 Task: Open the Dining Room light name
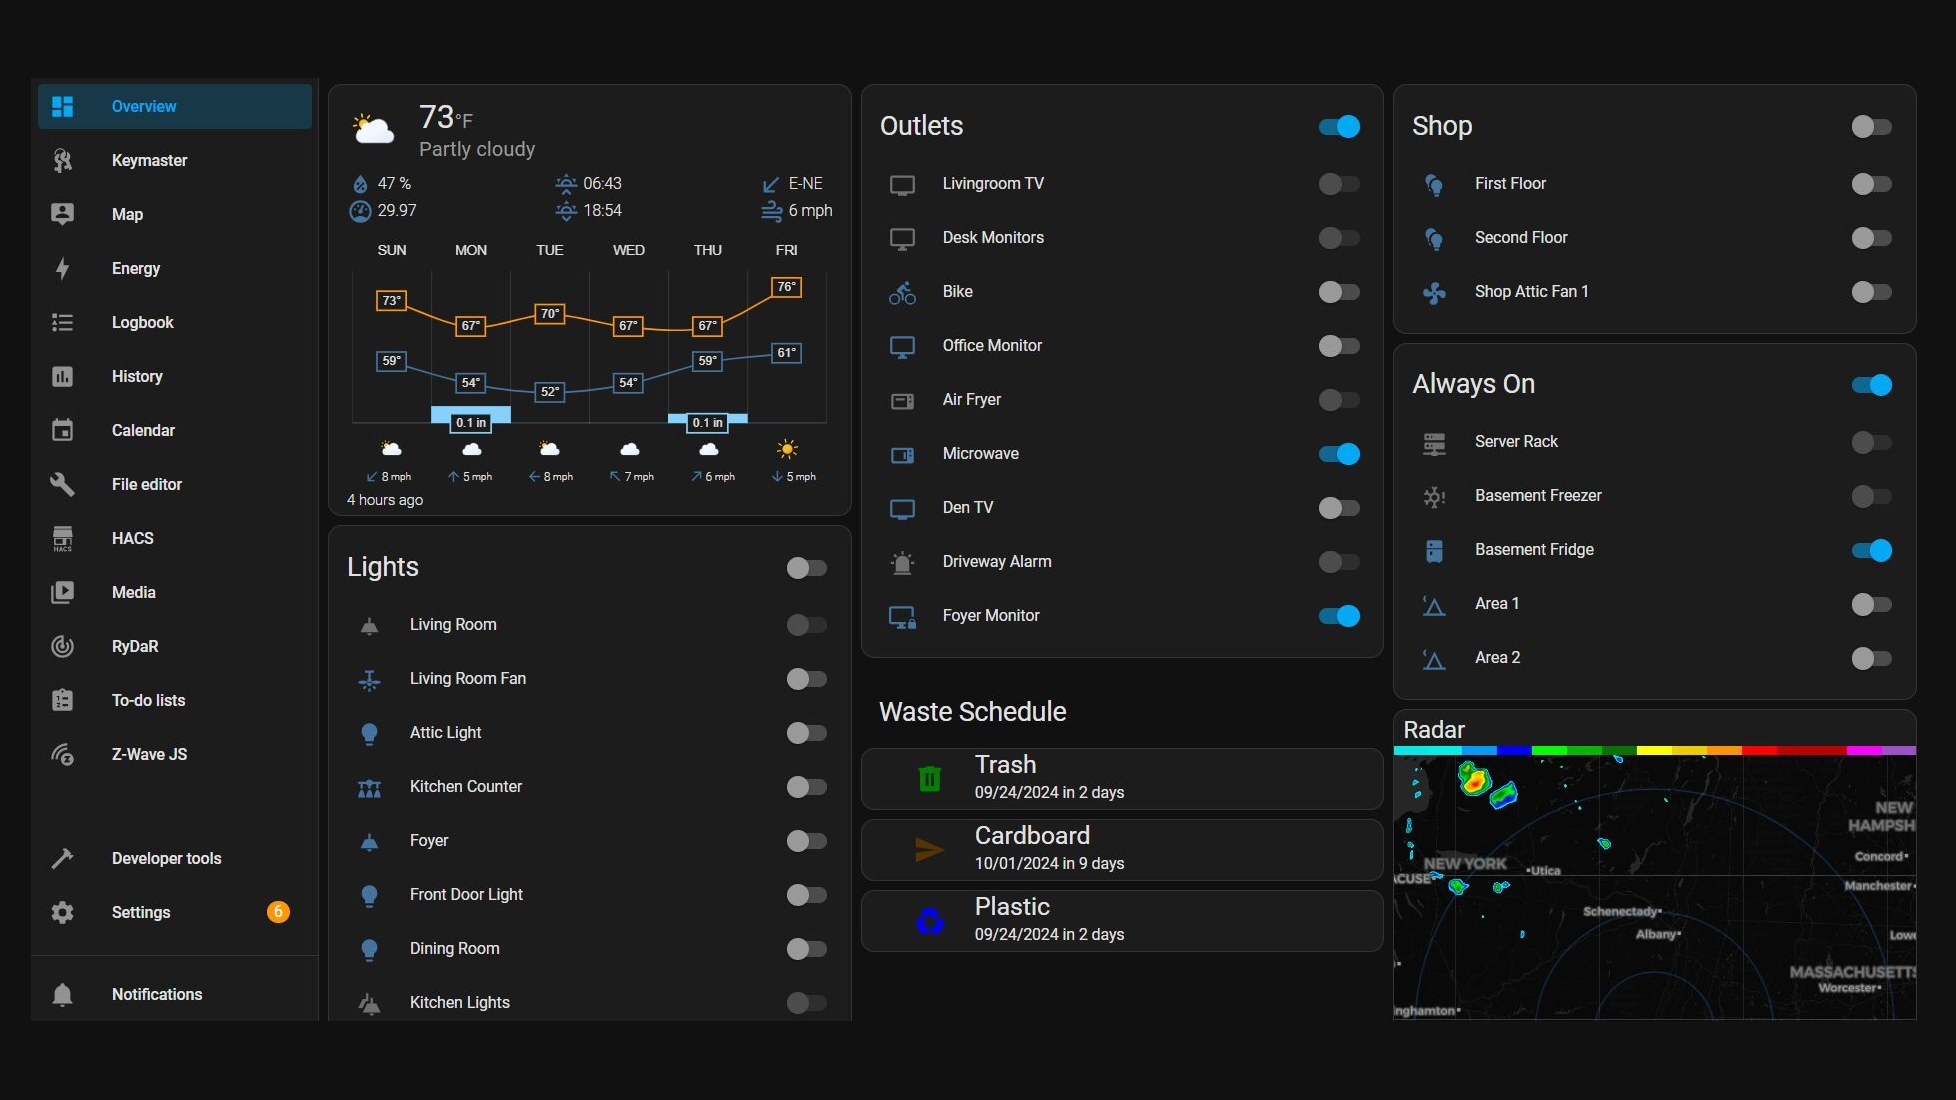pos(455,949)
